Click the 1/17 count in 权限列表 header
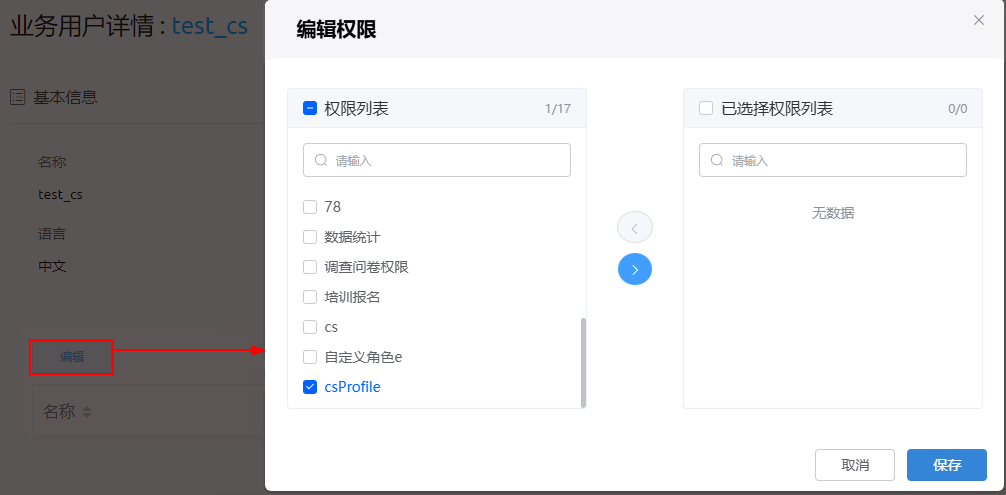This screenshot has width=1006, height=495. [x=558, y=109]
